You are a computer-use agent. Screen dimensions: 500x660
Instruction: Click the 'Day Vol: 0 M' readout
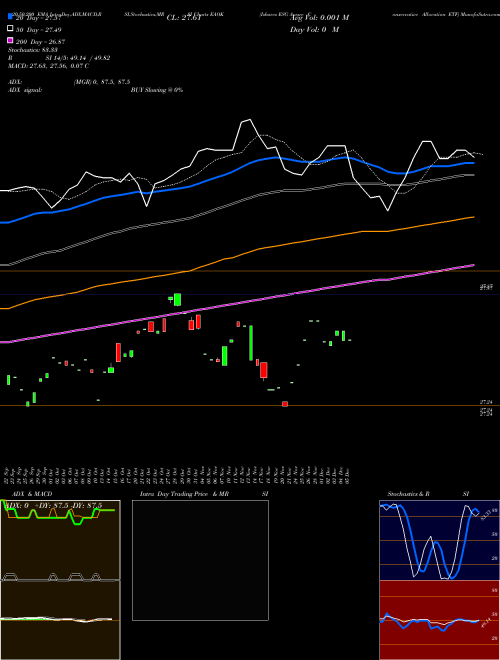point(315,29)
